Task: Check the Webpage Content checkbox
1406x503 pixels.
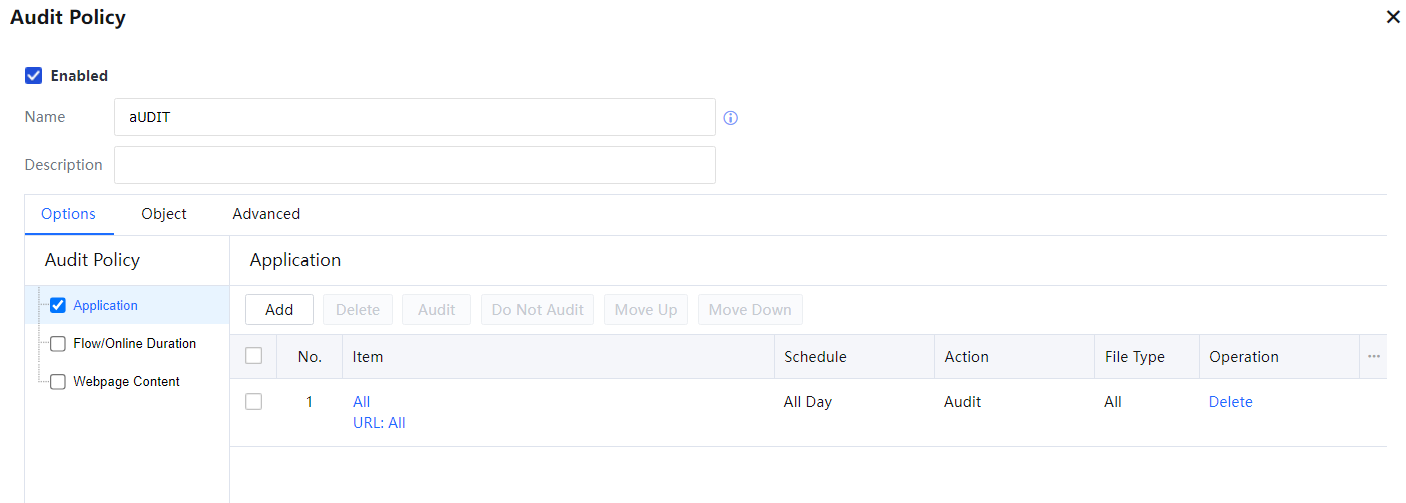Action: tap(58, 382)
